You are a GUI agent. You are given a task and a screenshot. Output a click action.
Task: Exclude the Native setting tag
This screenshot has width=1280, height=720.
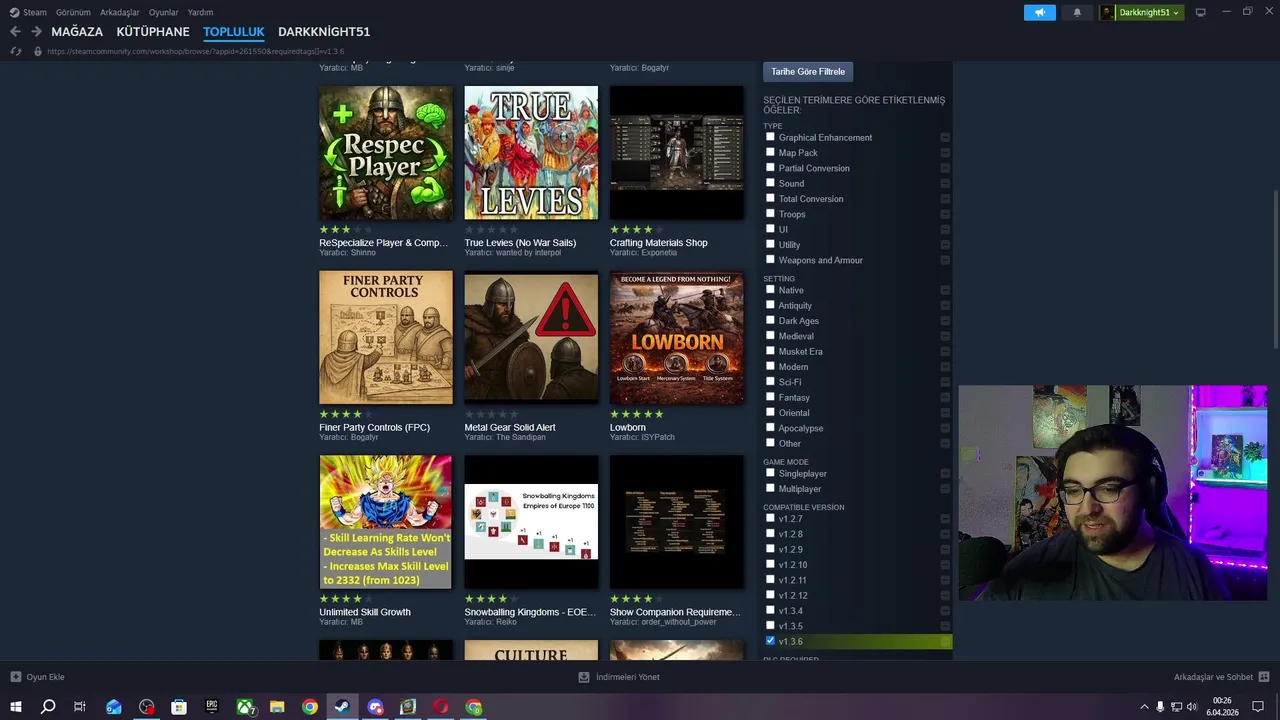click(945, 290)
